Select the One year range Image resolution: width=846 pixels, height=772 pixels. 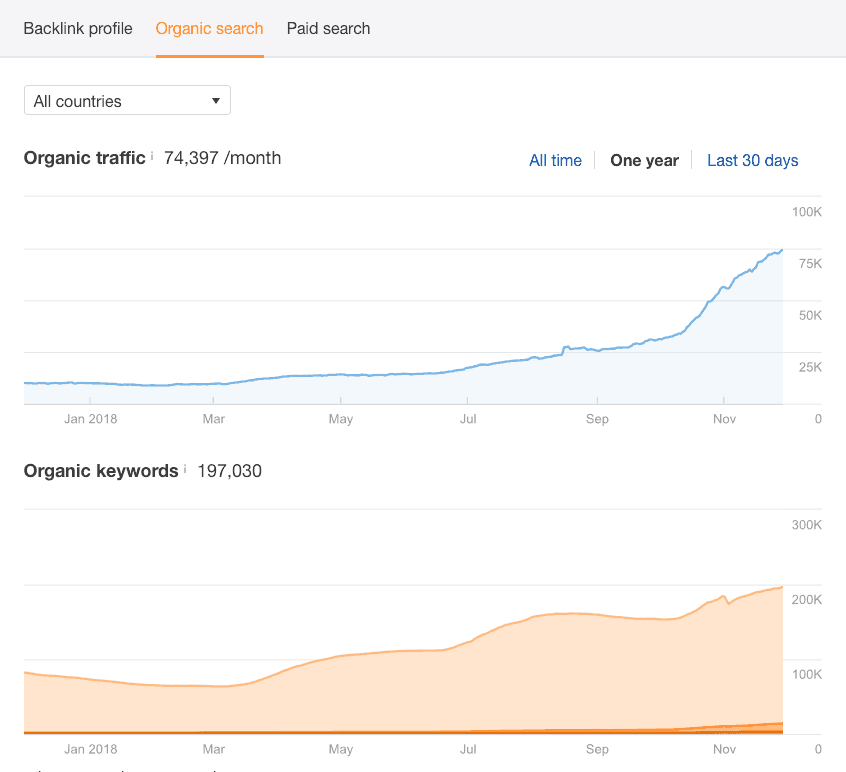coord(644,160)
